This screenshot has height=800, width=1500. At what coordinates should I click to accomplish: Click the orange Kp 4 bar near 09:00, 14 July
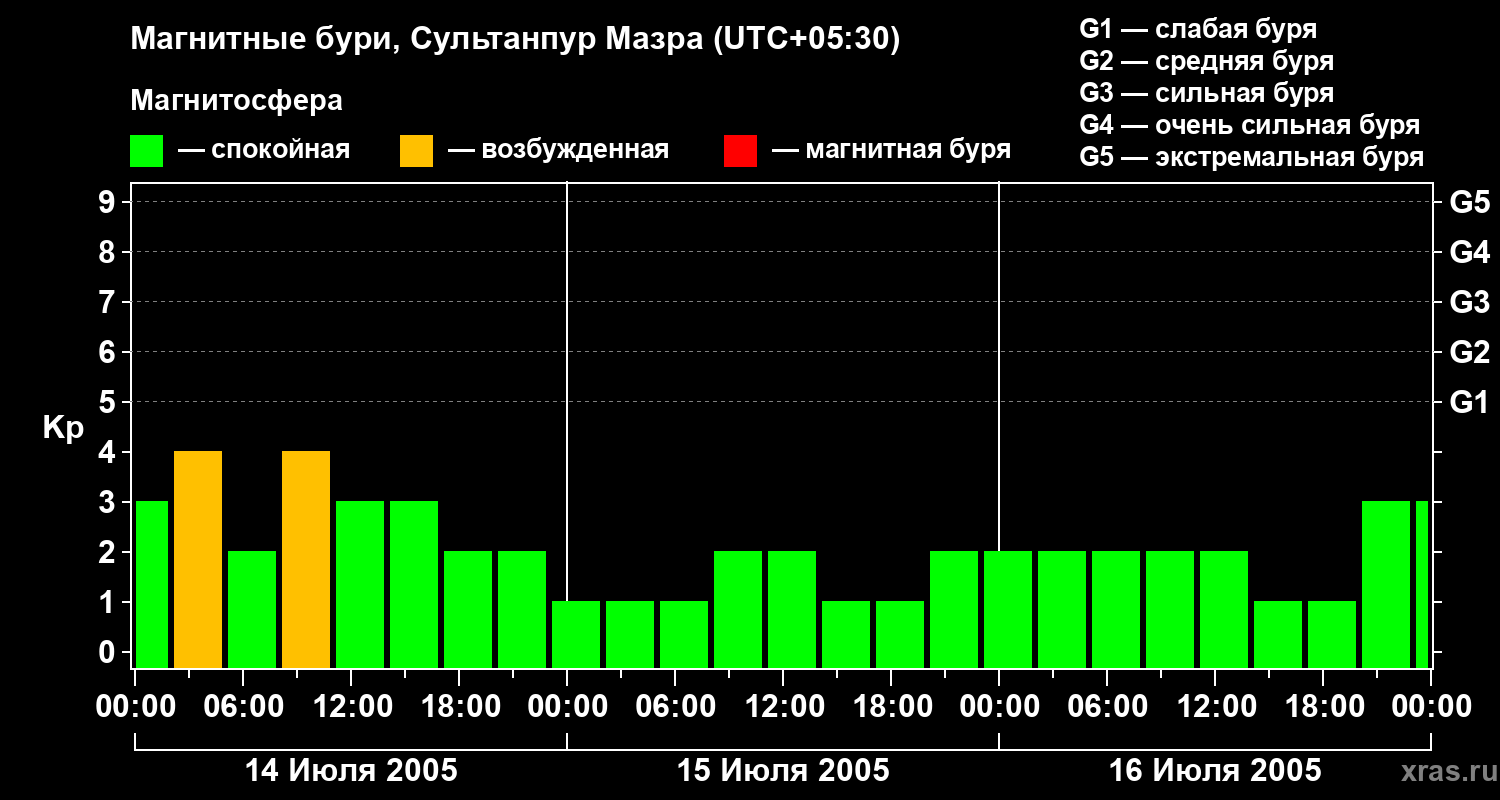click(x=306, y=560)
